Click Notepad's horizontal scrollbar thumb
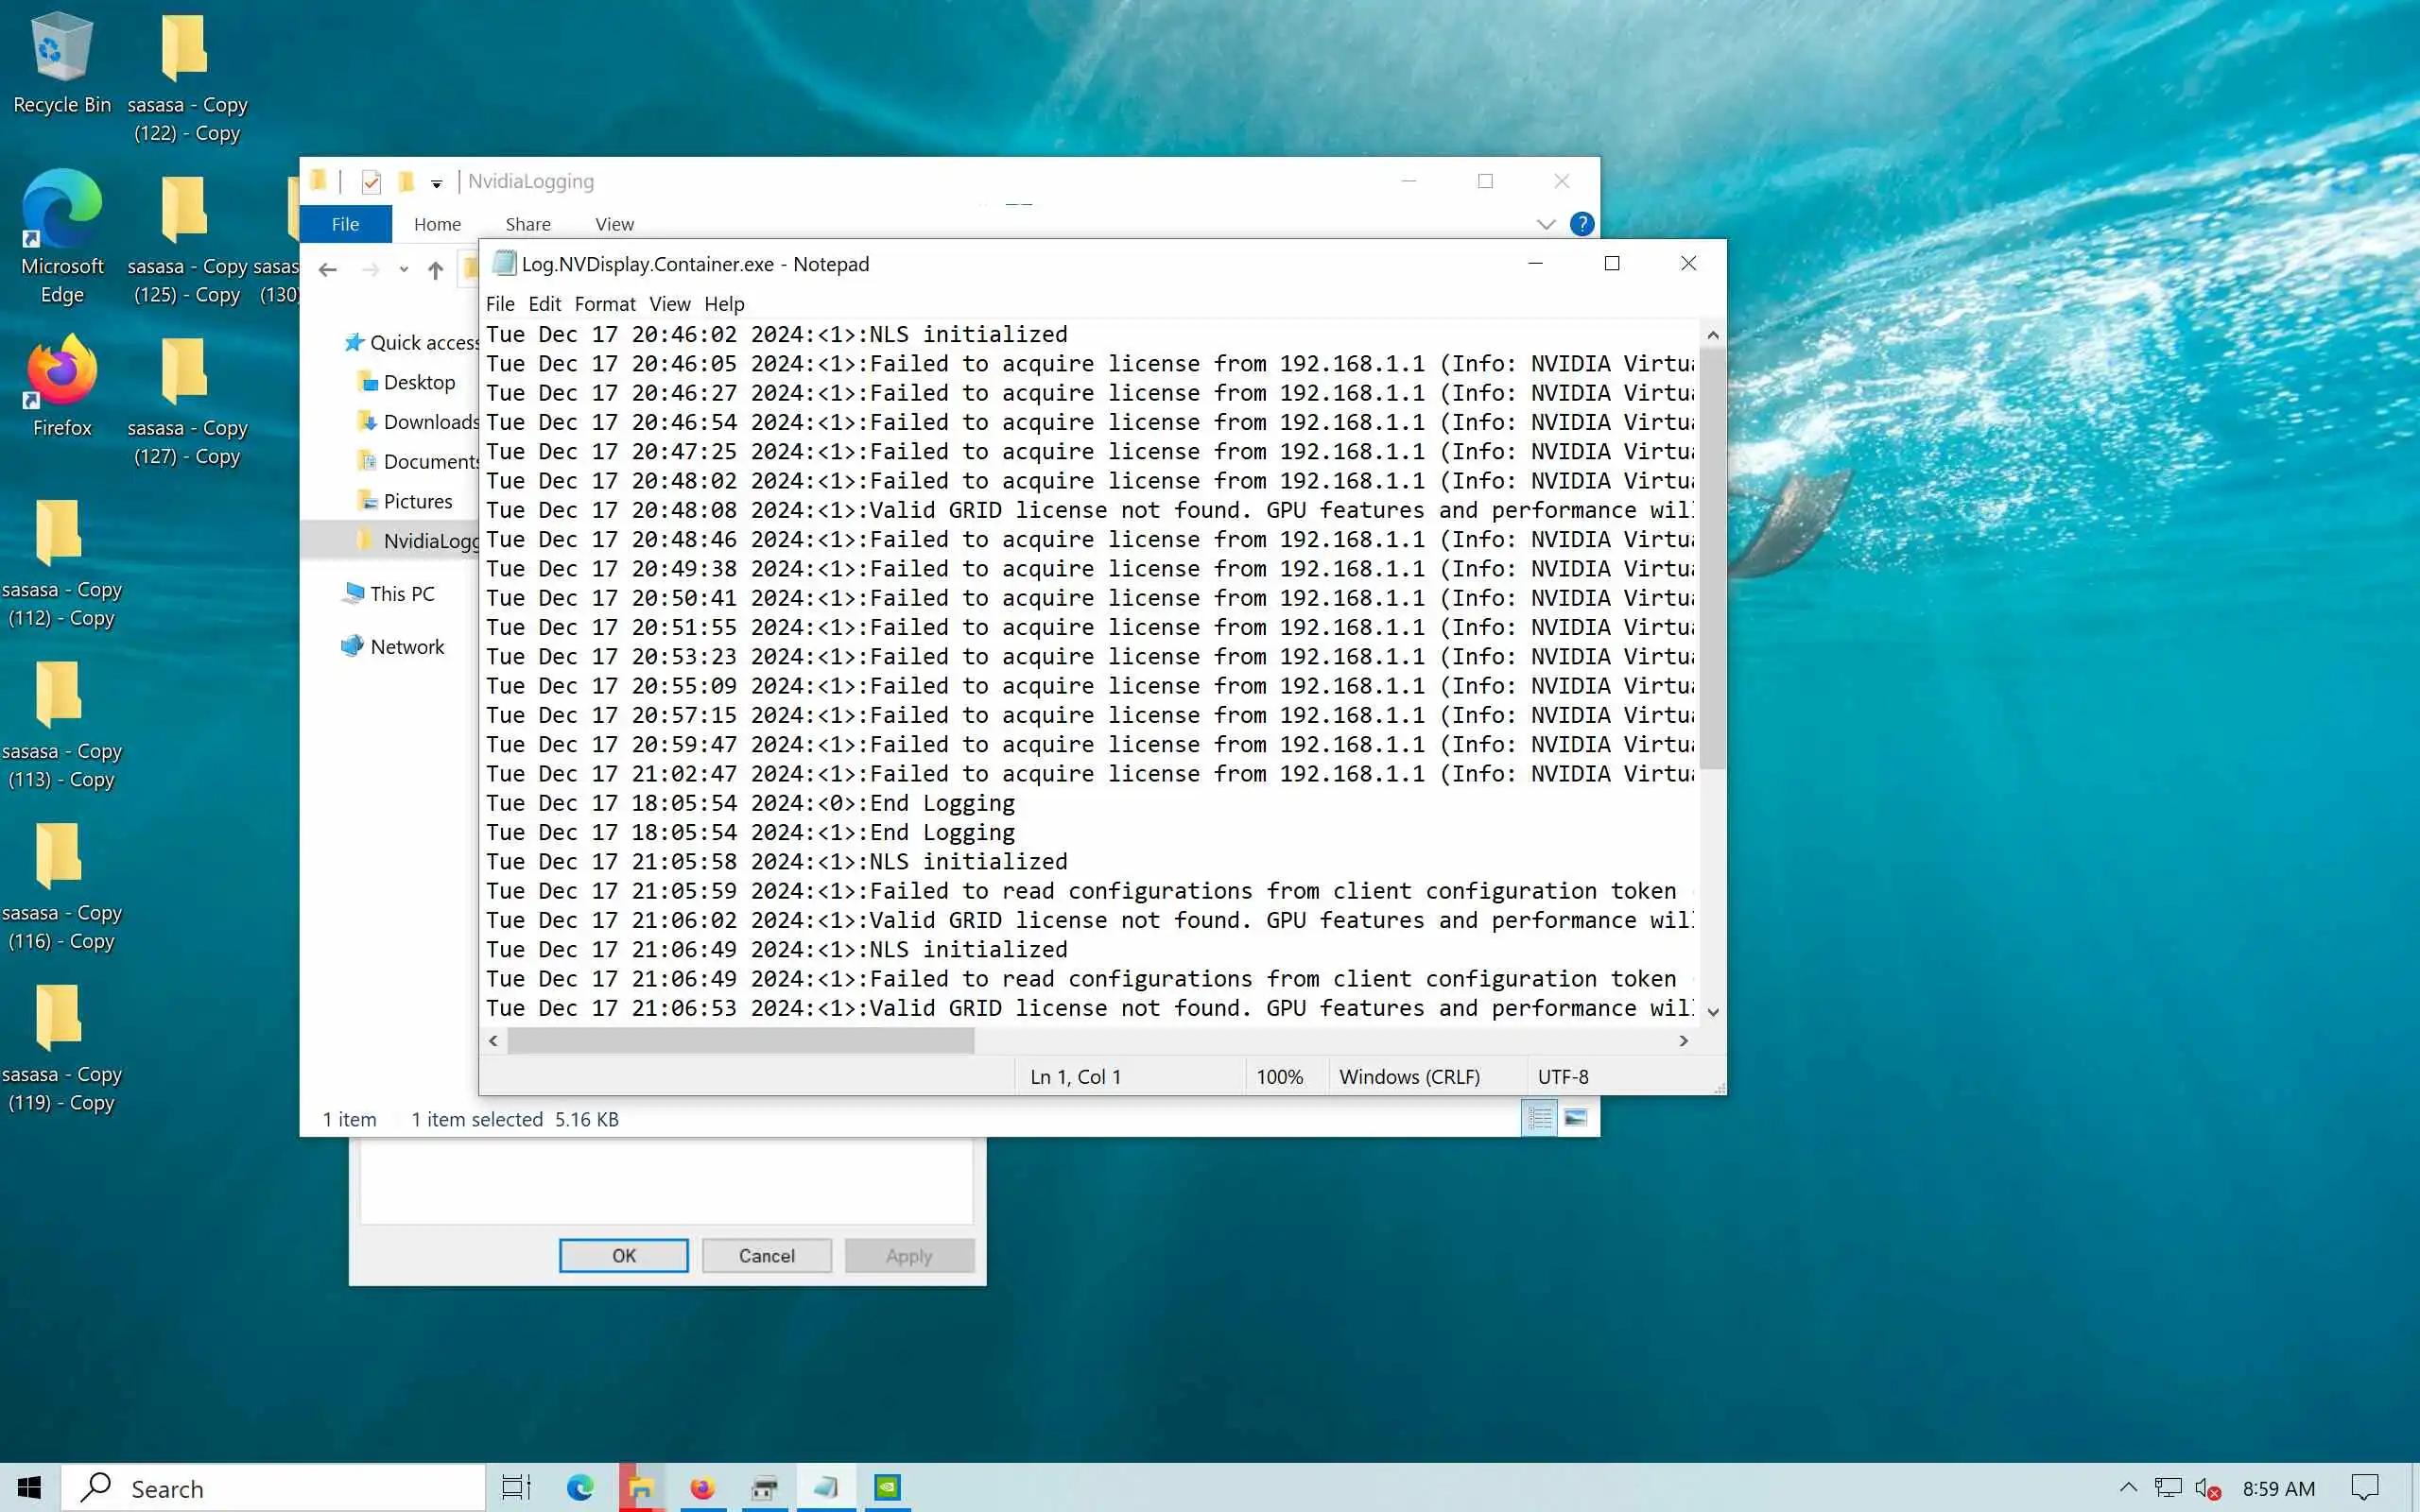Image resolution: width=2420 pixels, height=1512 pixels. (x=740, y=1041)
